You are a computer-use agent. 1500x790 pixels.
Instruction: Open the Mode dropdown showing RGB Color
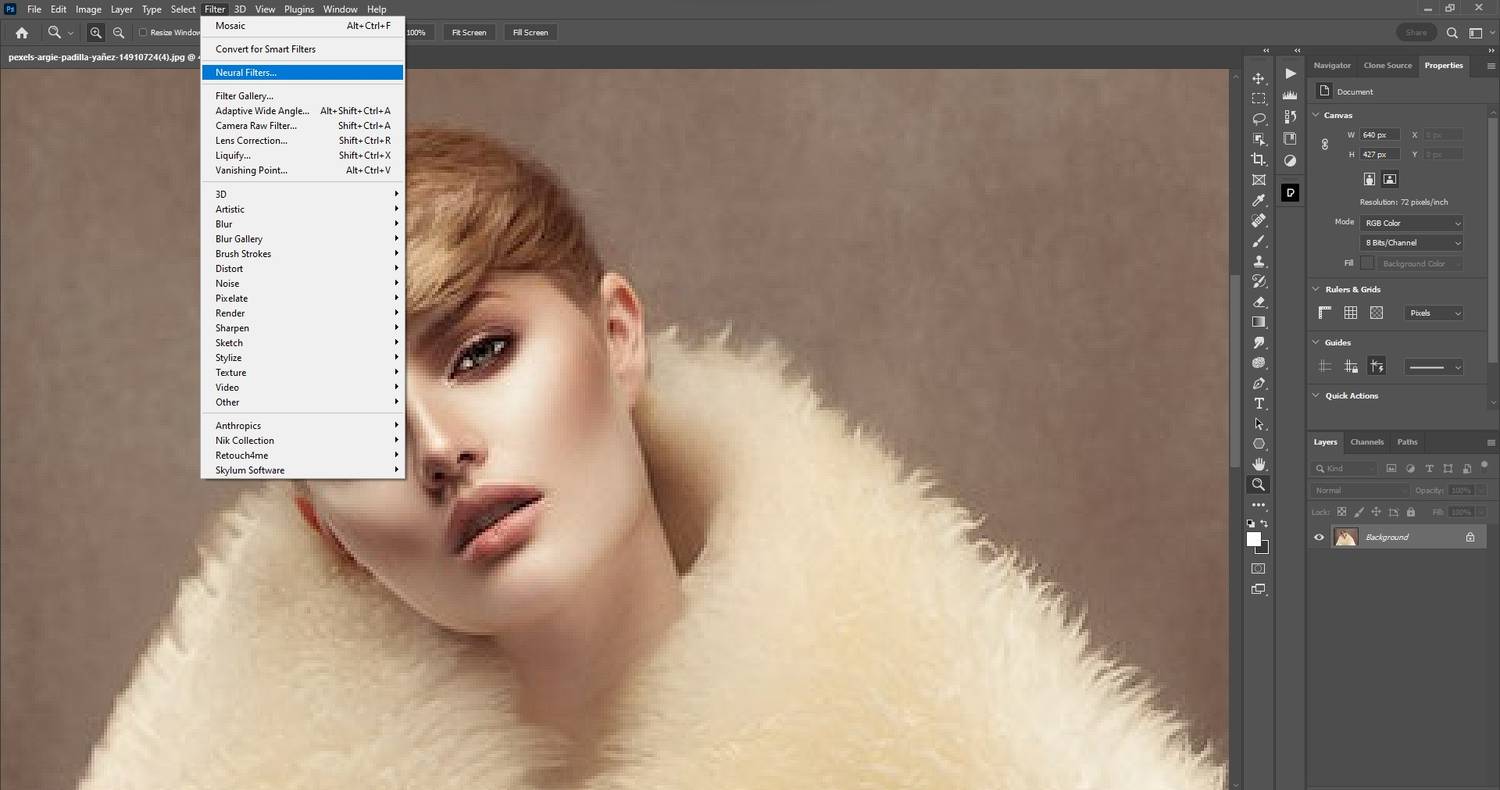(1413, 222)
